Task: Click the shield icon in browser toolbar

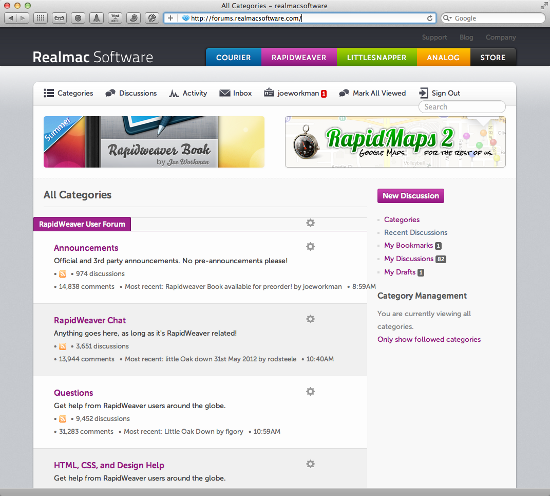Action: (78, 18)
